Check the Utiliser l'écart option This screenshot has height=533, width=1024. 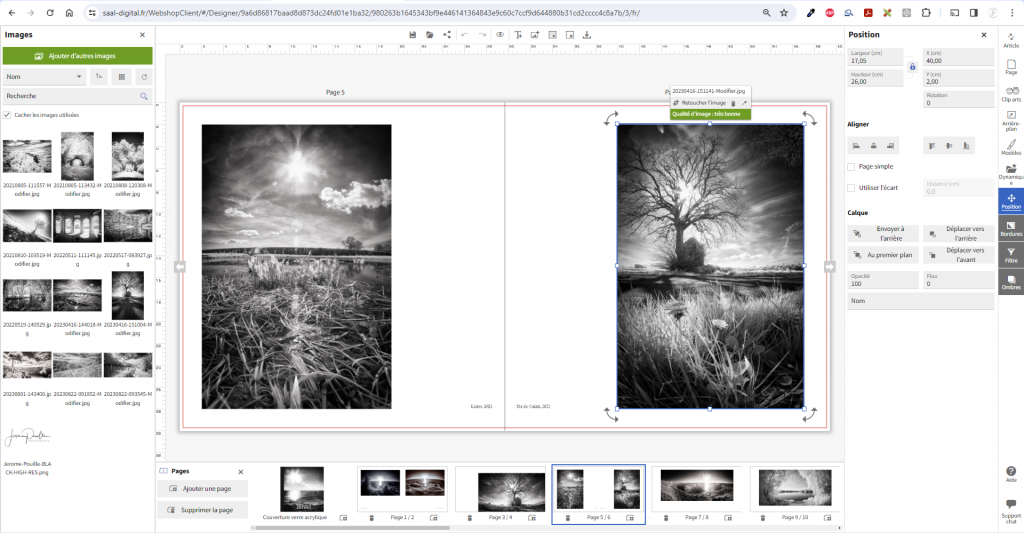(851, 188)
